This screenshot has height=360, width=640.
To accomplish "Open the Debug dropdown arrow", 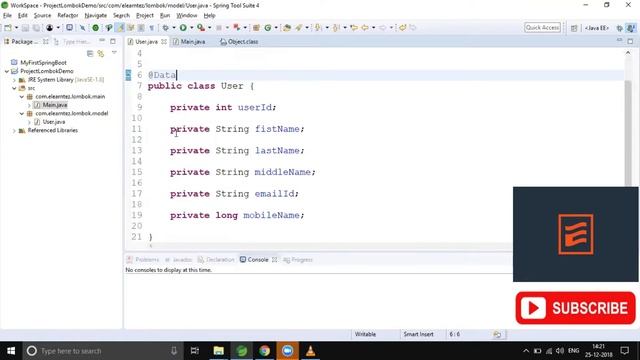I will [x=174, y=28].
